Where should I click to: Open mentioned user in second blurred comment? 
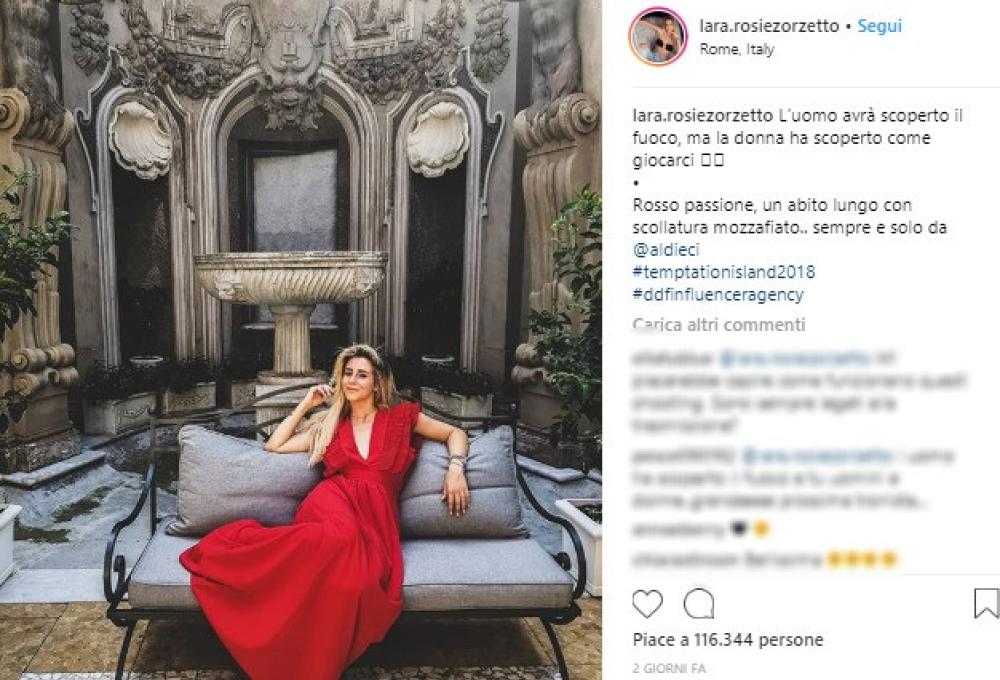[818, 456]
